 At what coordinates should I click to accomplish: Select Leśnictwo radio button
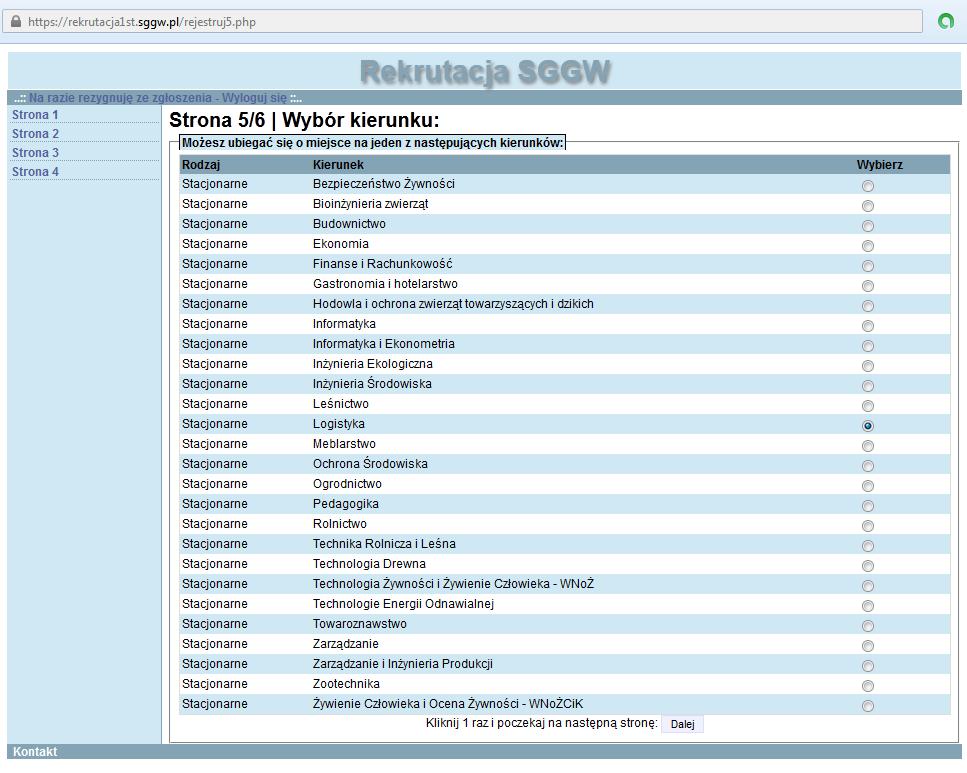[x=868, y=405]
